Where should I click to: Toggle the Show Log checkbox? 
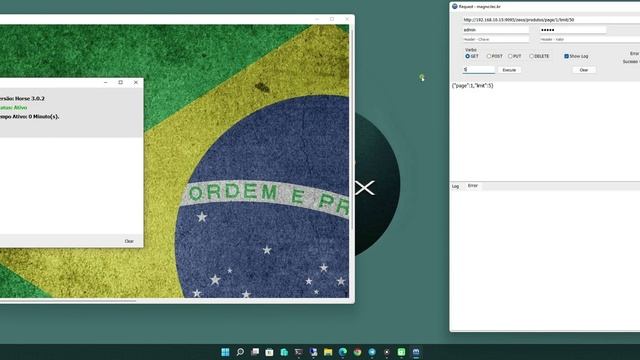pyautogui.click(x=566, y=56)
